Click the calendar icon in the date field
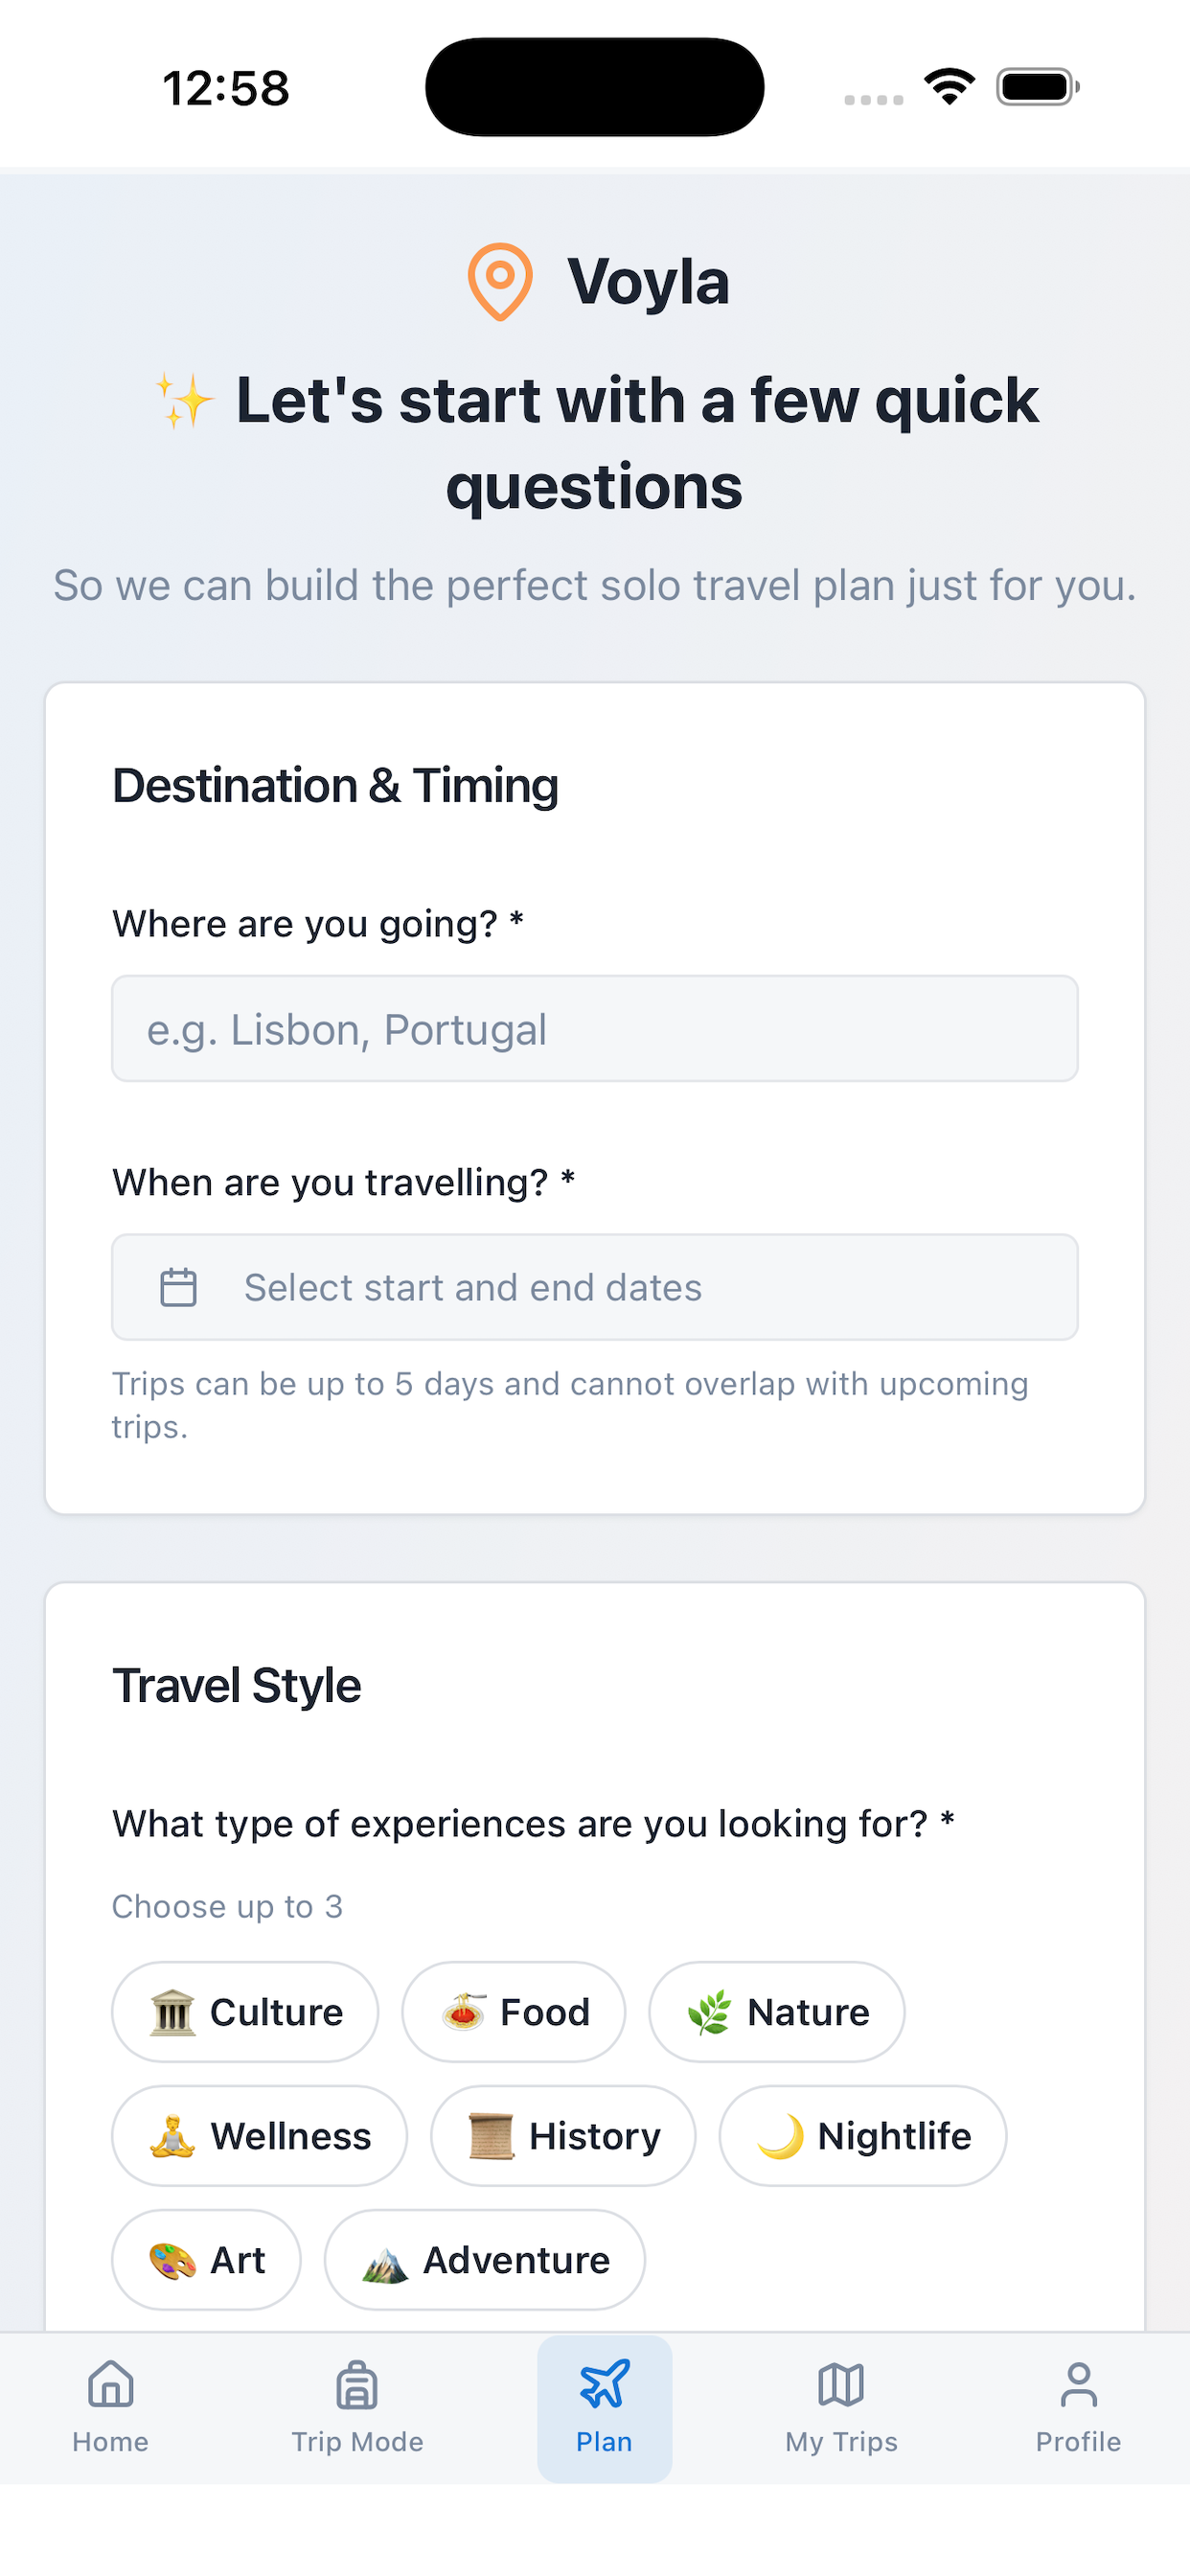The image size is (1190, 2576). (x=180, y=1288)
